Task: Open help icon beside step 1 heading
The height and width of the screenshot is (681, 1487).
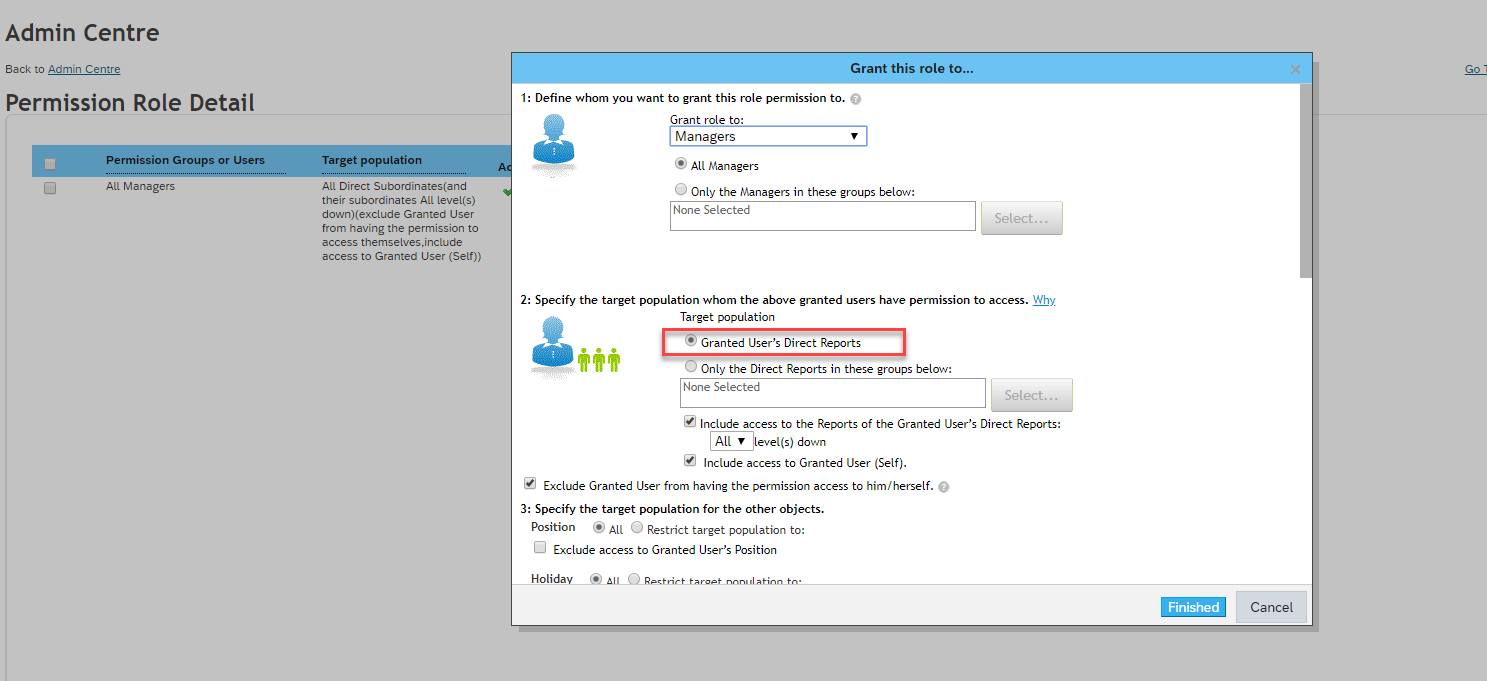Action: tap(856, 99)
